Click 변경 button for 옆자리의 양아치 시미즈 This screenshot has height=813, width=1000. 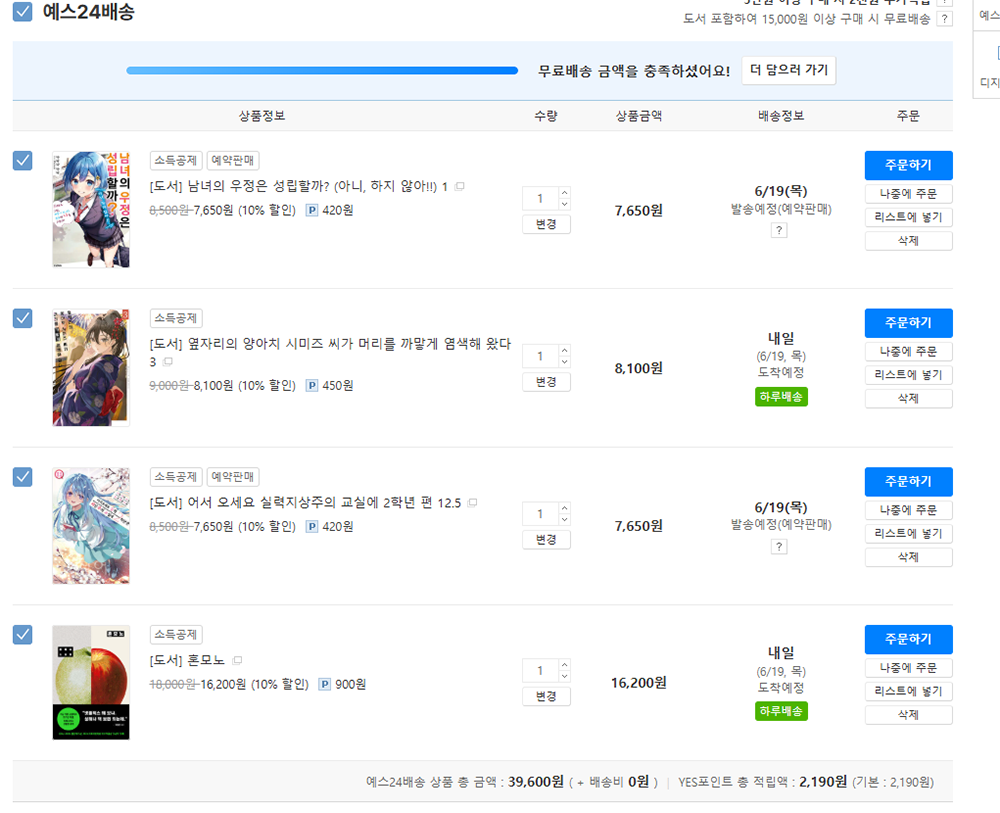click(546, 382)
